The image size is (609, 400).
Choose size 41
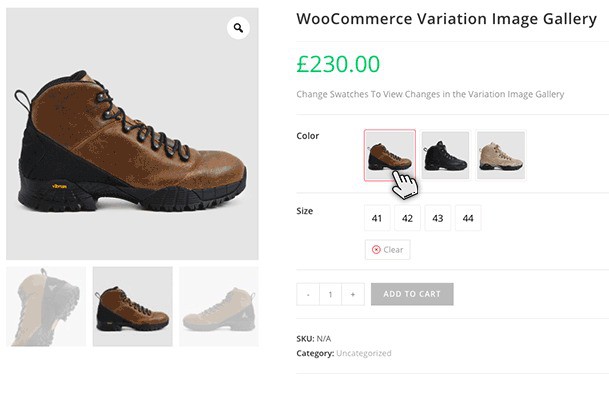[x=377, y=218]
